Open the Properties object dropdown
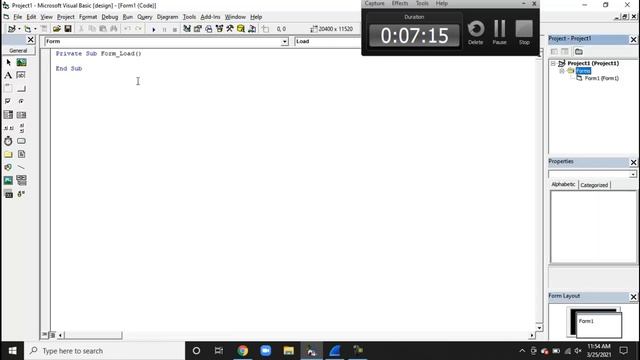Screen dimensions: 640x360 click(x=633, y=174)
